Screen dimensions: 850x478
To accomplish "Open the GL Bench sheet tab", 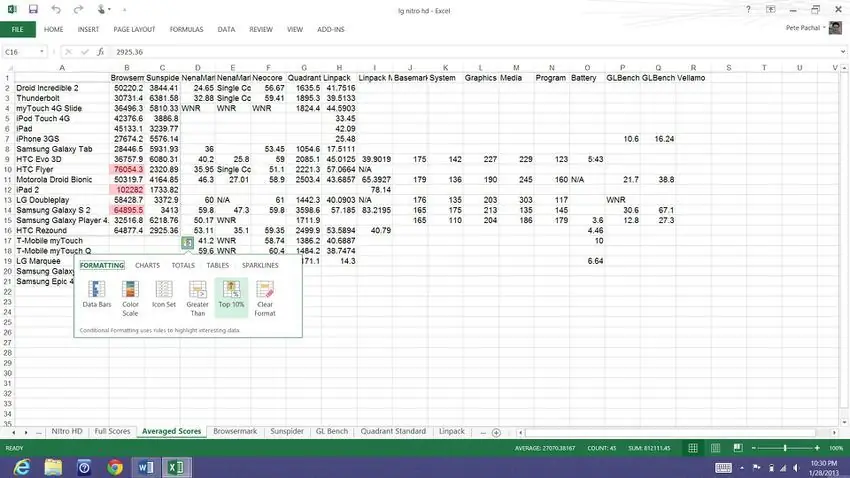I will [x=332, y=431].
